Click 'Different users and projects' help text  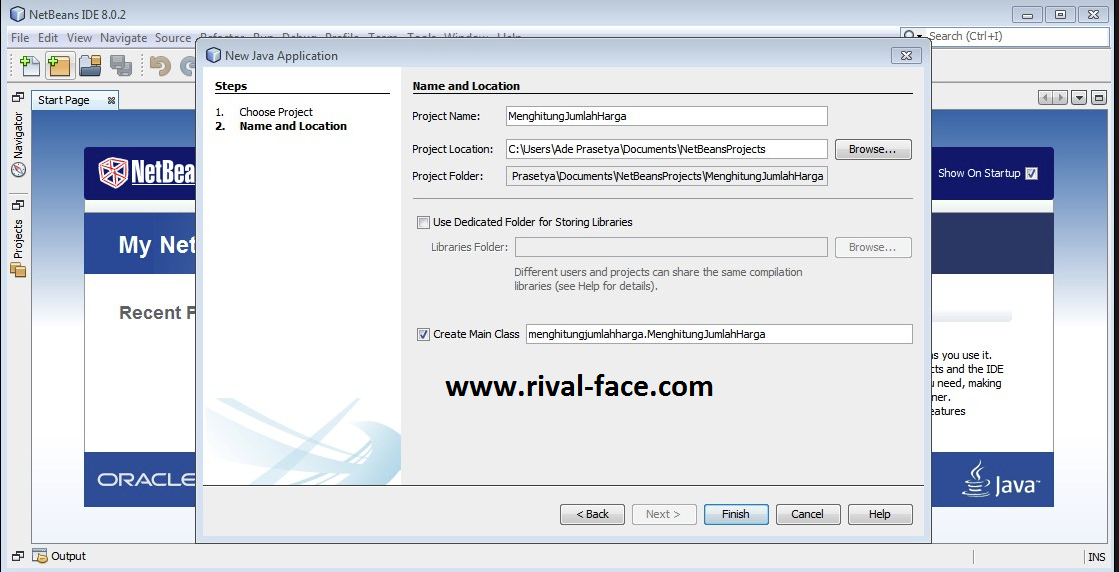coord(658,280)
